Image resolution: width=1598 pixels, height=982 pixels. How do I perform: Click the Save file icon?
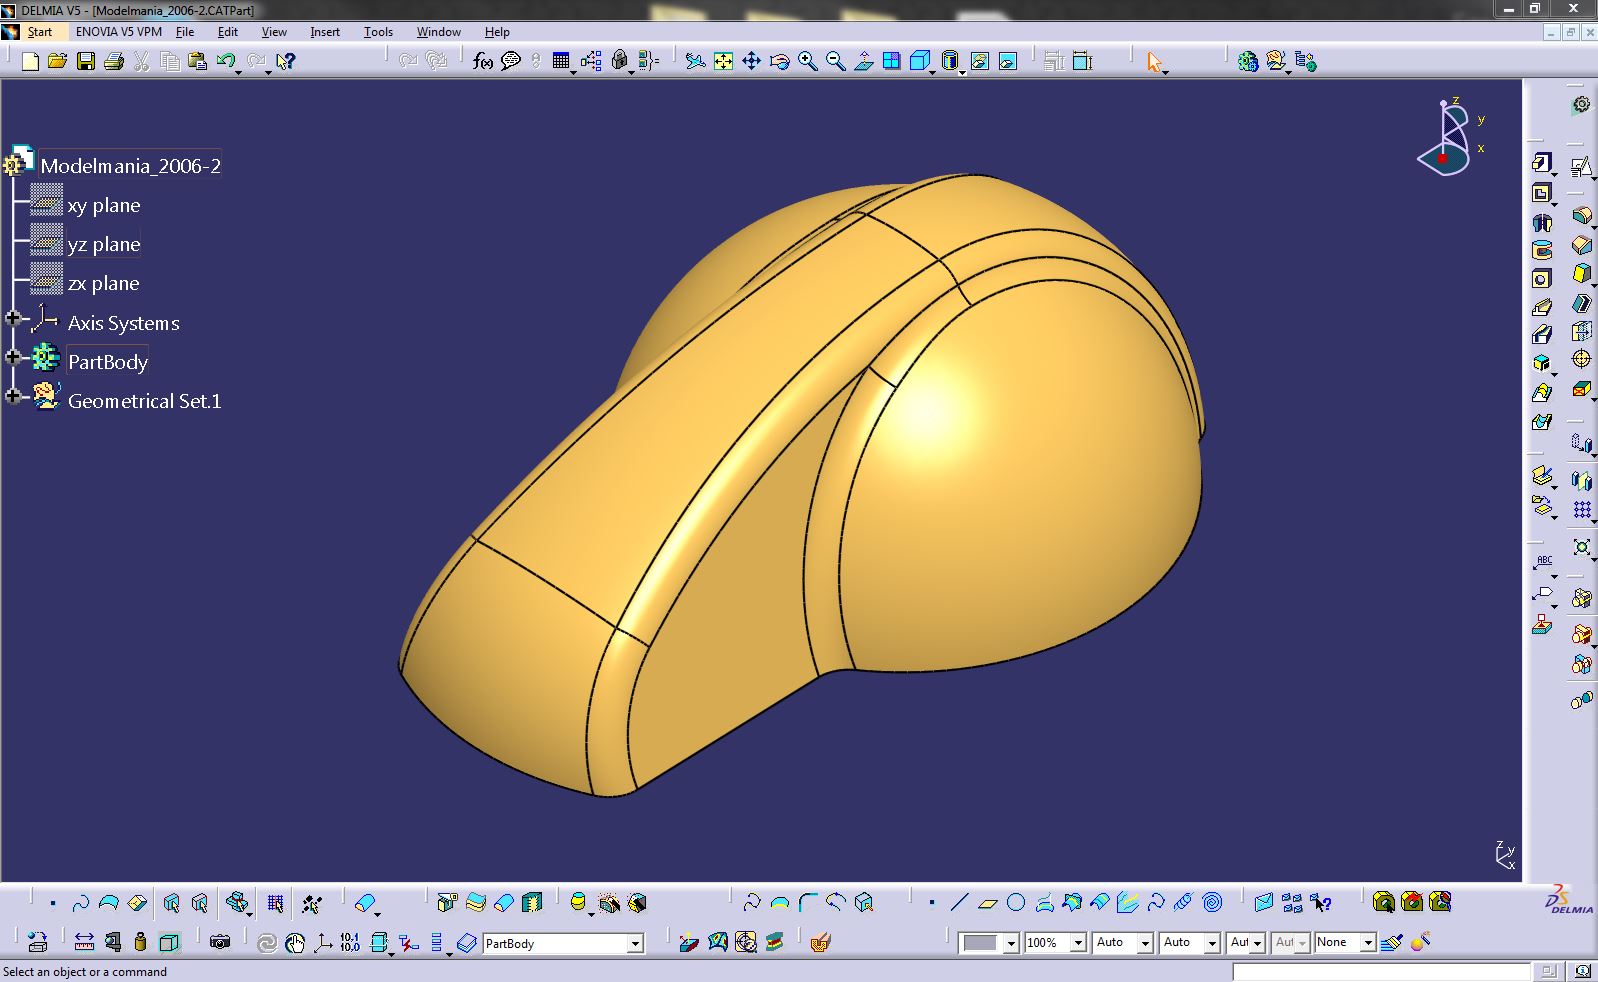pyautogui.click(x=86, y=62)
